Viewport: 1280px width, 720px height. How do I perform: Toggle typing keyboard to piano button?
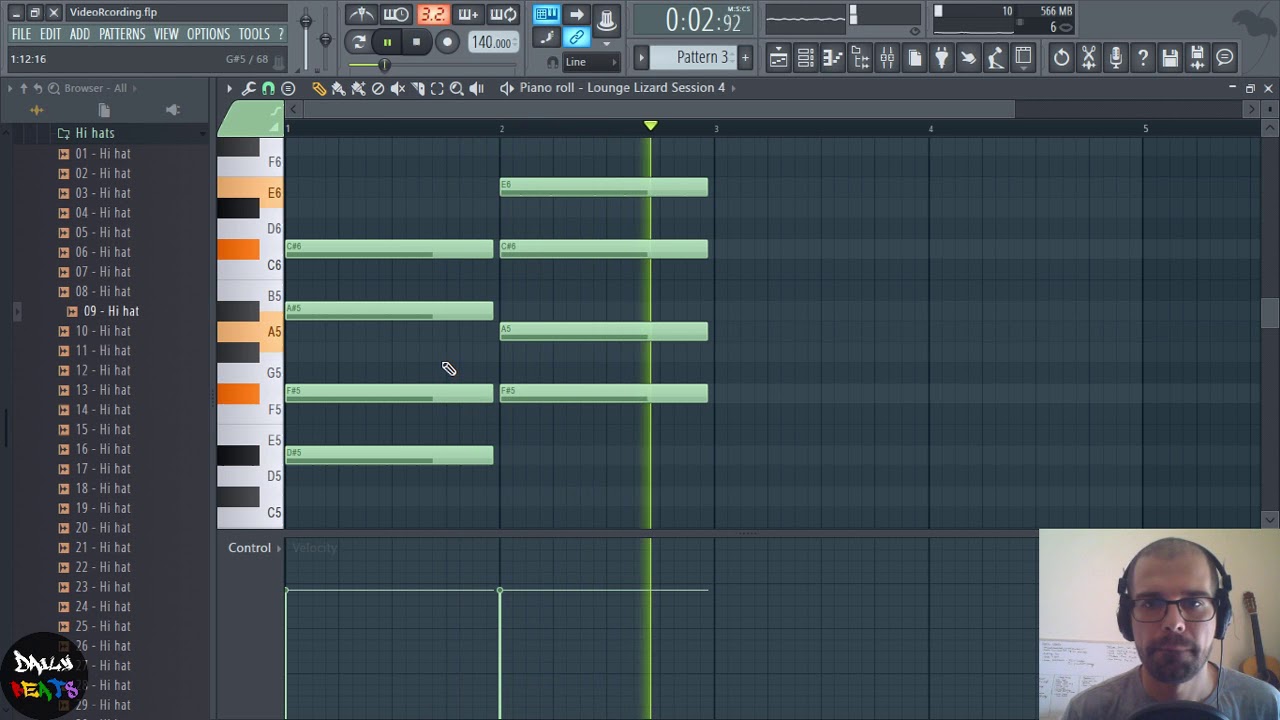click(x=546, y=14)
